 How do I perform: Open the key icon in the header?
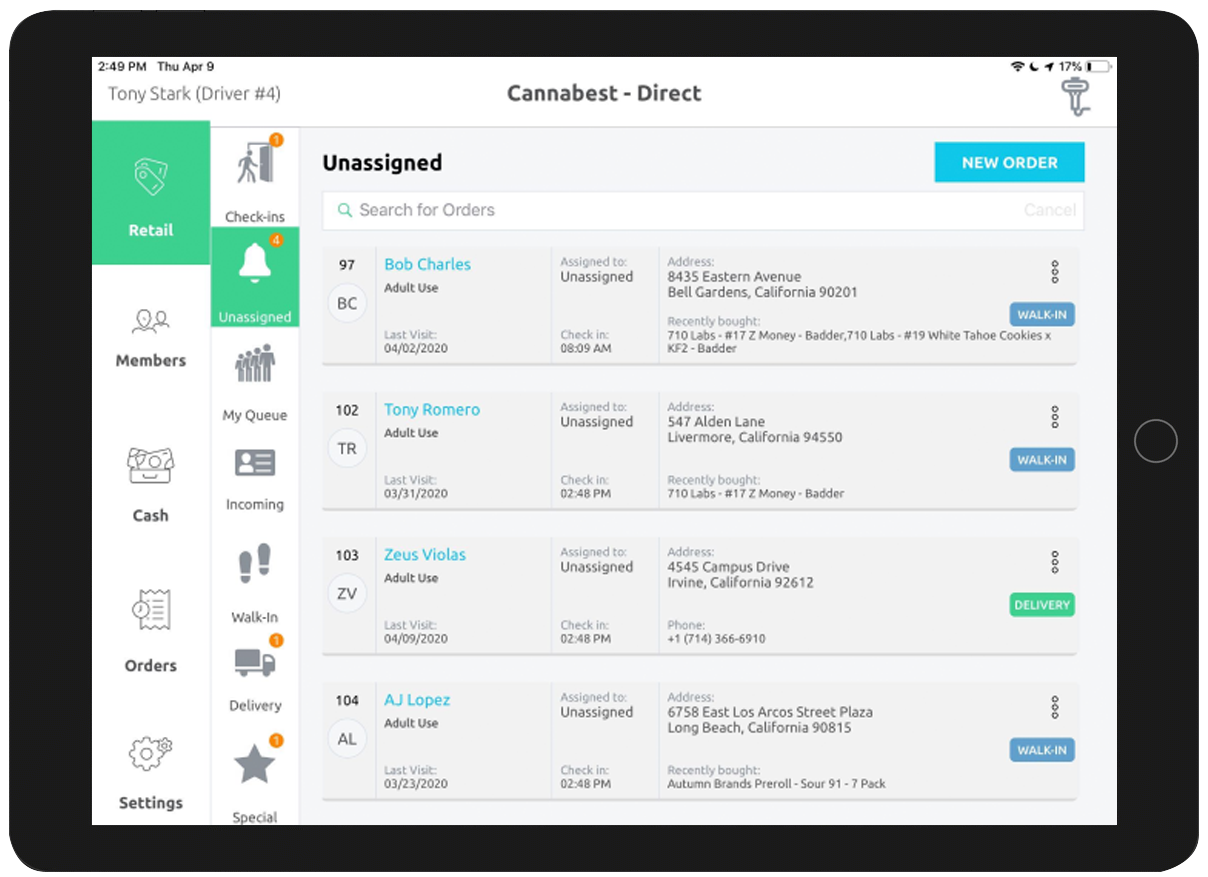coord(1075,95)
